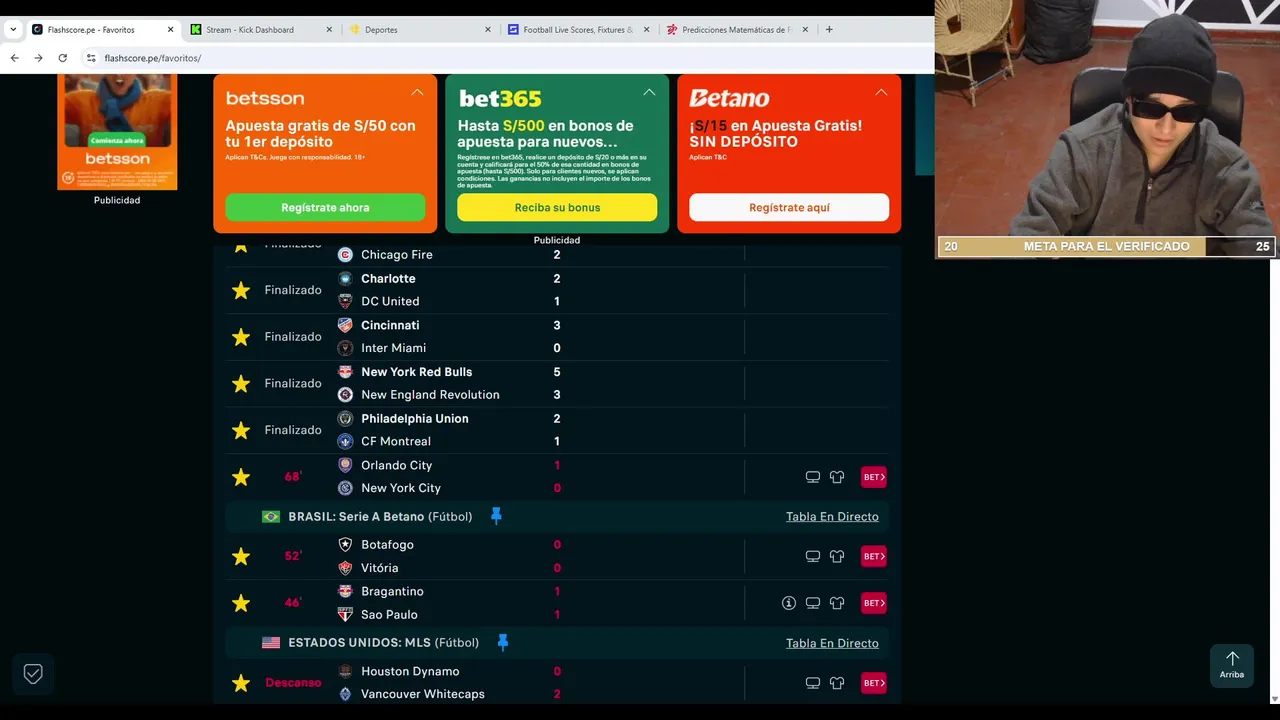1280x720 pixels.
Task: Click the shield check icon at bottom left
Action: pyautogui.click(x=33, y=674)
